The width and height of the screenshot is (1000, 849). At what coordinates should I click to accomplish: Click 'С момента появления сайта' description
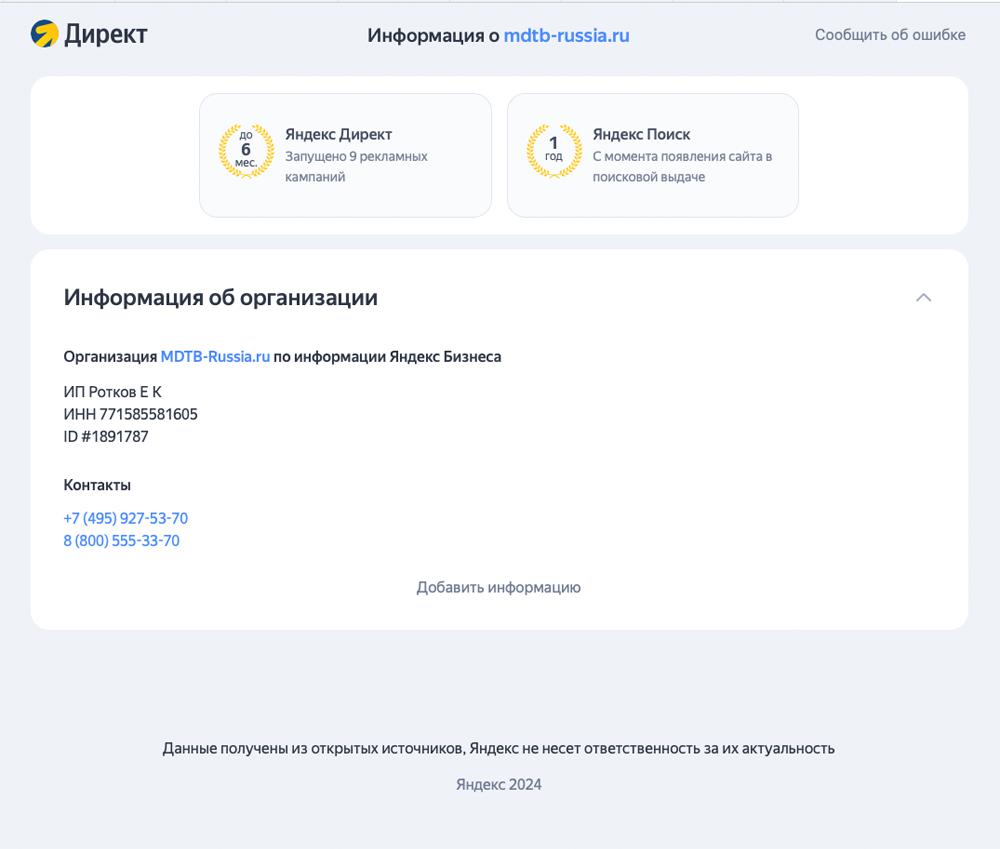click(682, 166)
